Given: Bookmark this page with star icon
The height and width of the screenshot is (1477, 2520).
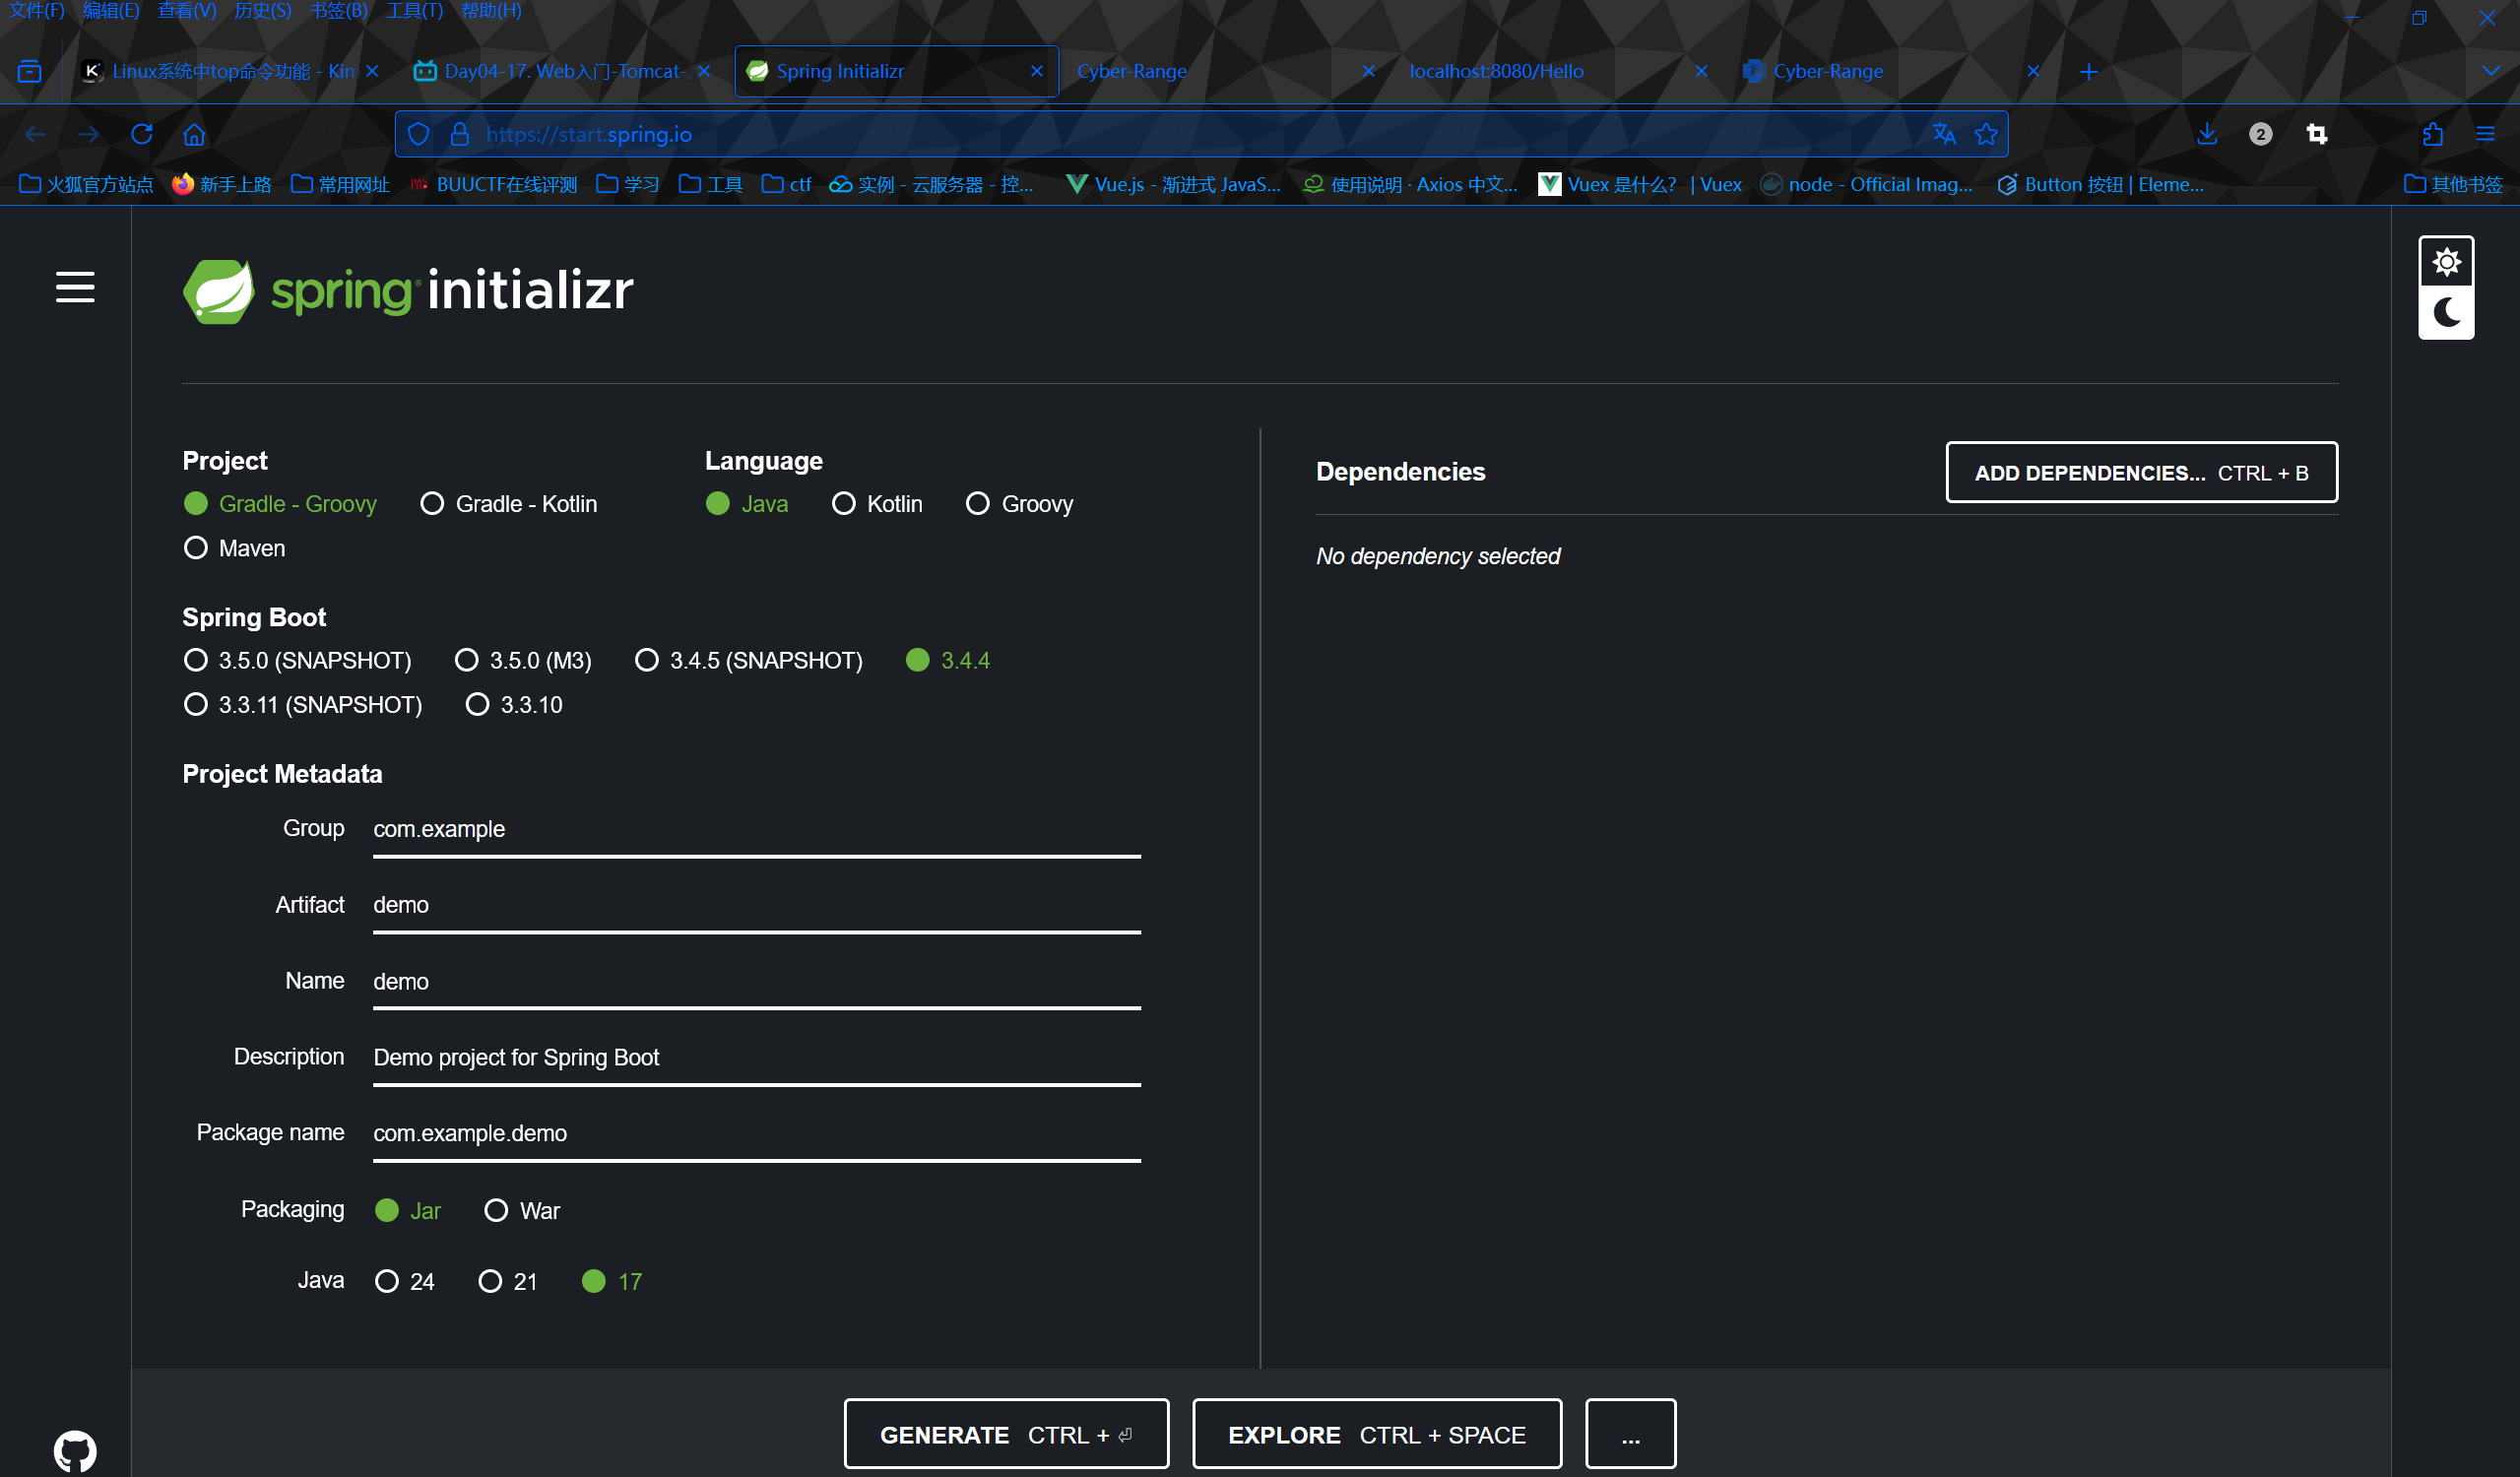Looking at the screenshot, I should 1986,134.
